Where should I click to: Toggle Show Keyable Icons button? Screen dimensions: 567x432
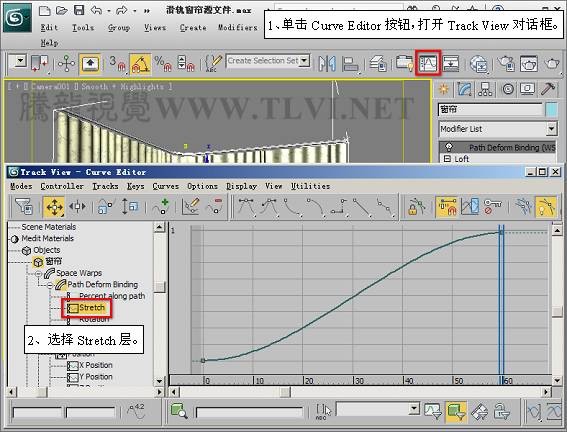[x=492, y=206]
